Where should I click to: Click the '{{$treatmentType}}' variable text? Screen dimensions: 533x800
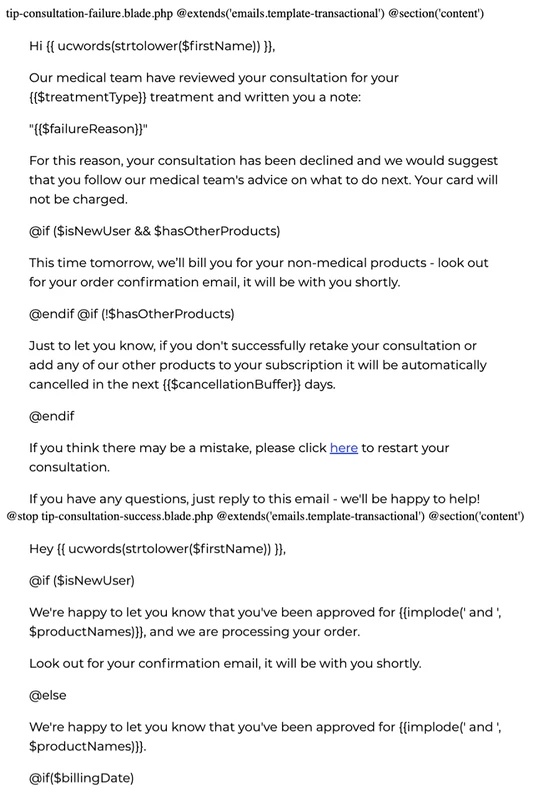(x=88, y=97)
